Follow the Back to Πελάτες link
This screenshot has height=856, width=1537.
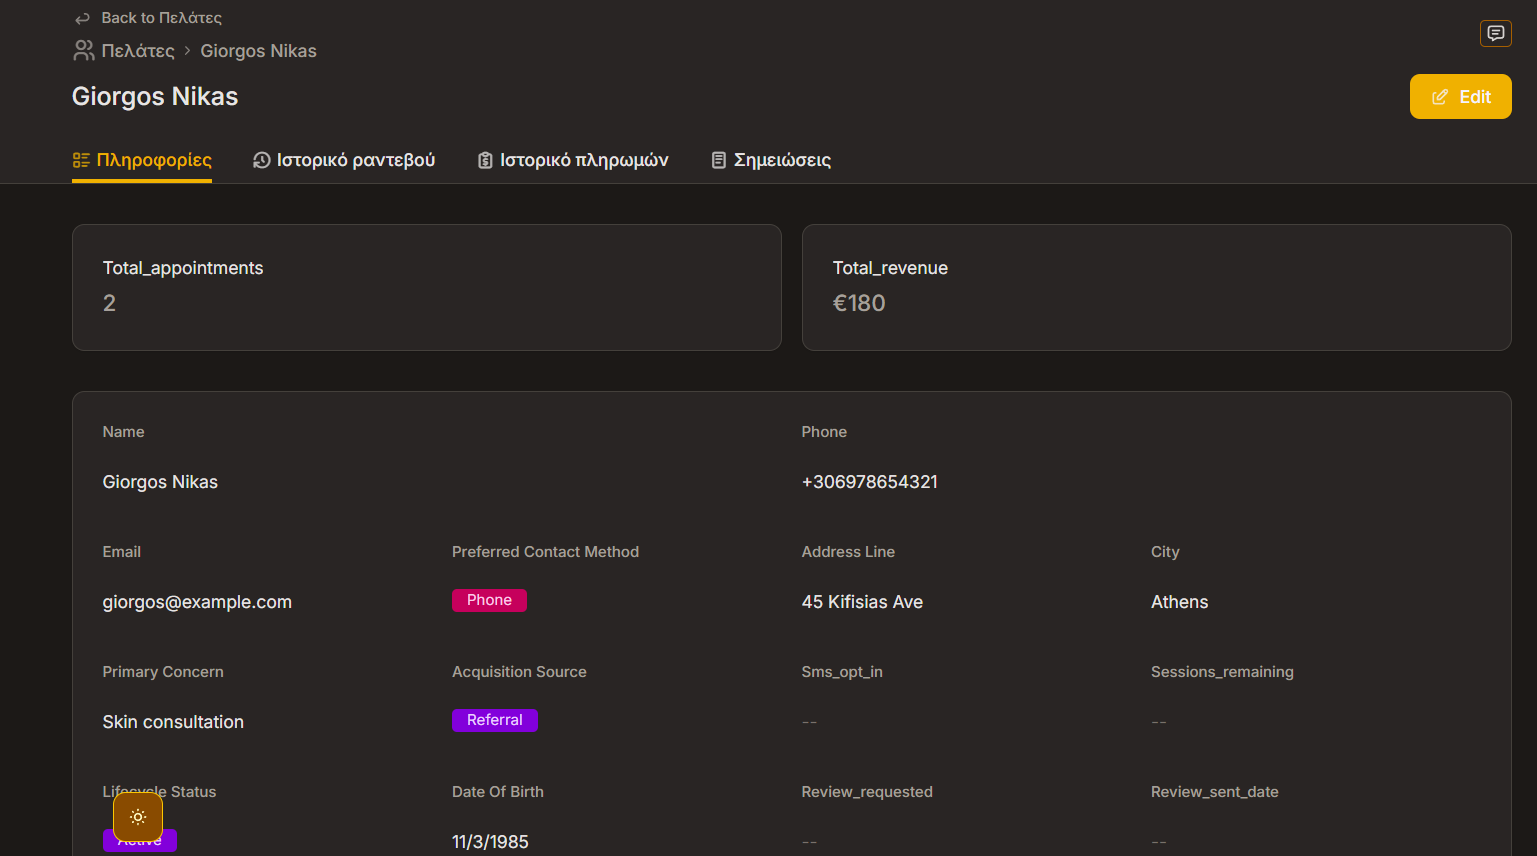[161, 18]
